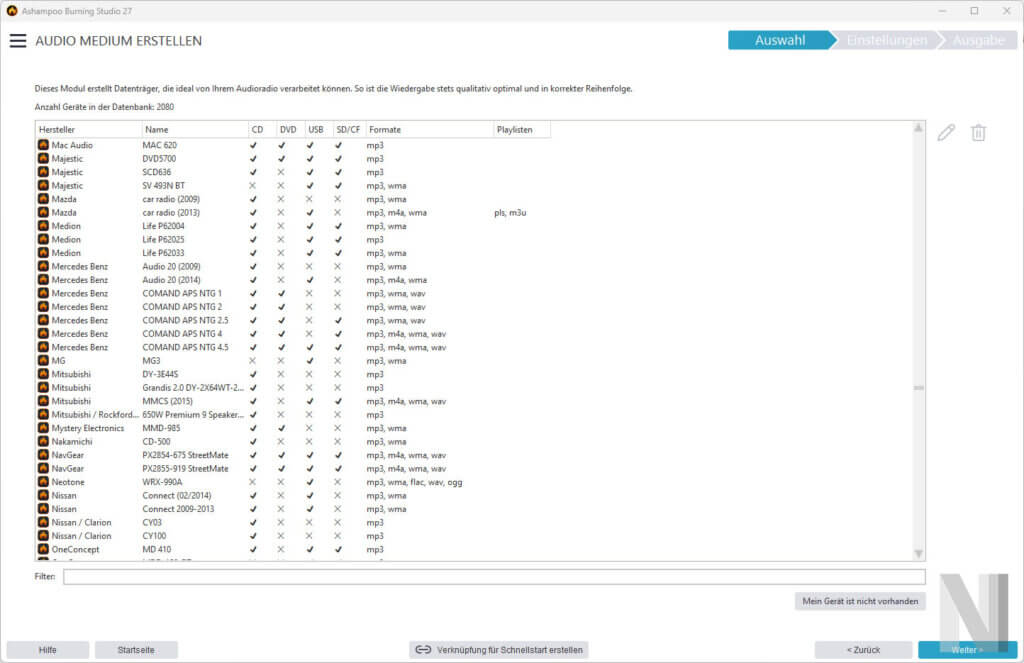Click the Zurück button

pyautogui.click(x=863, y=650)
